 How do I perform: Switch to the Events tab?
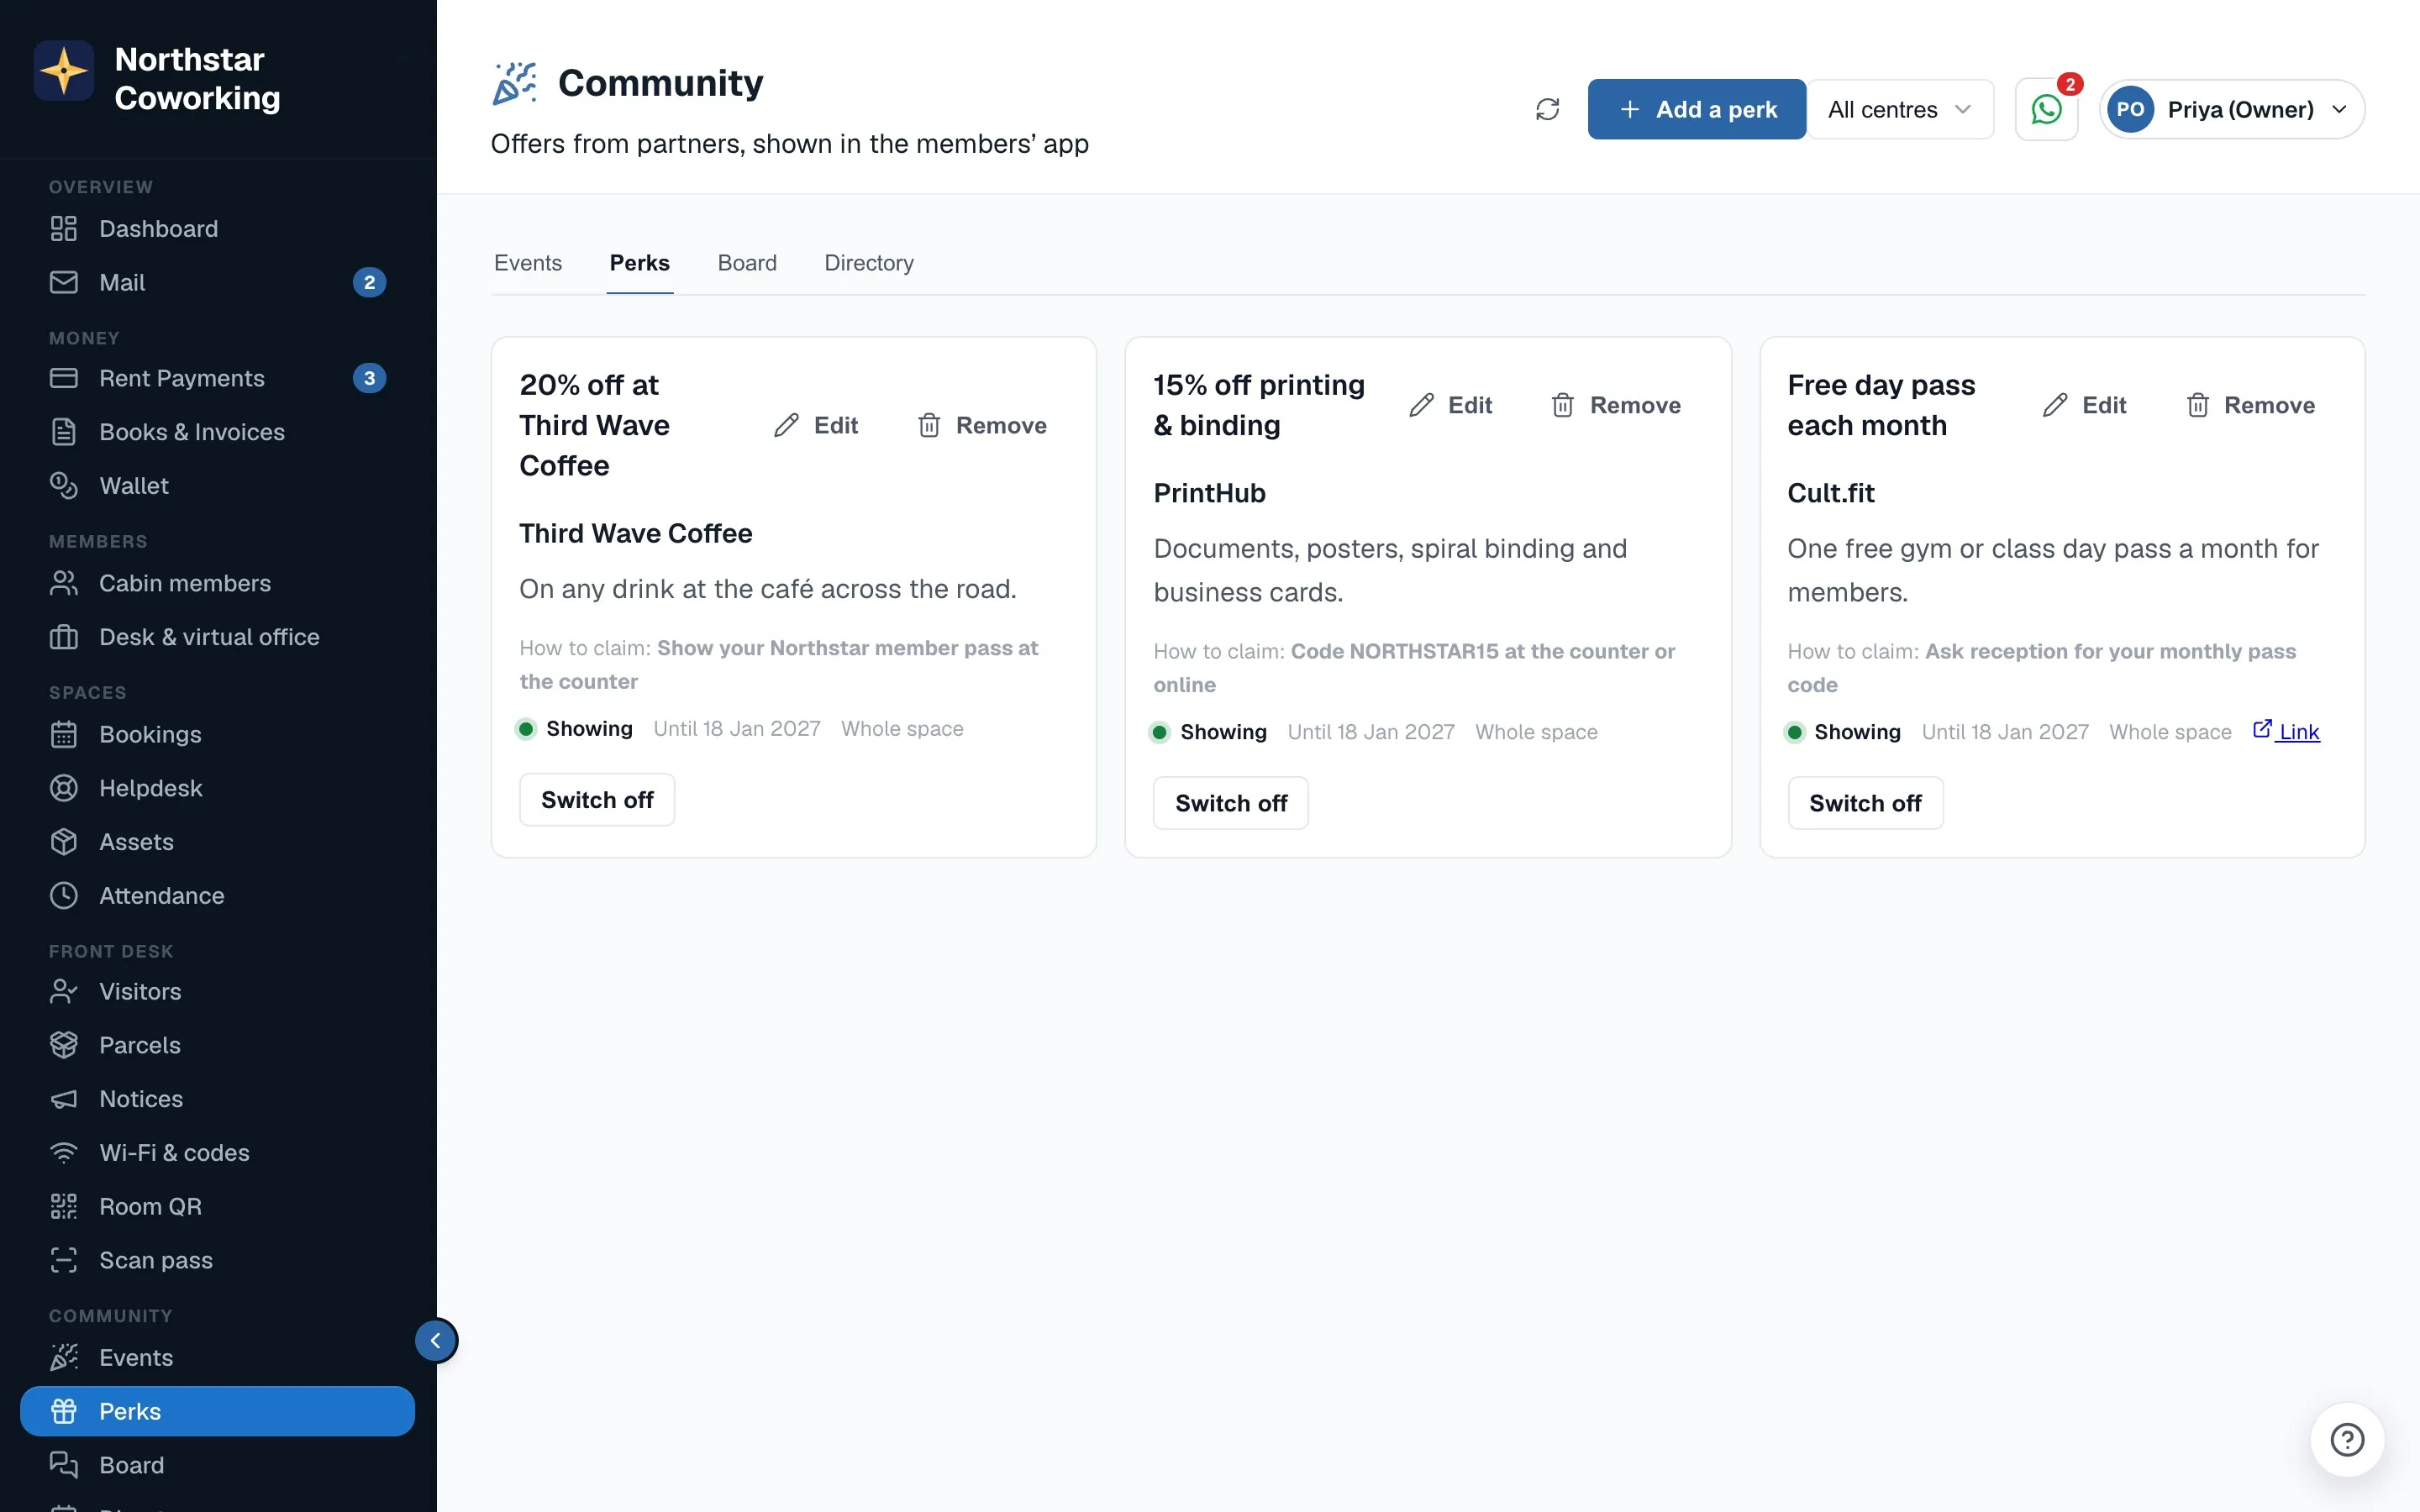[x=528, y=263]
